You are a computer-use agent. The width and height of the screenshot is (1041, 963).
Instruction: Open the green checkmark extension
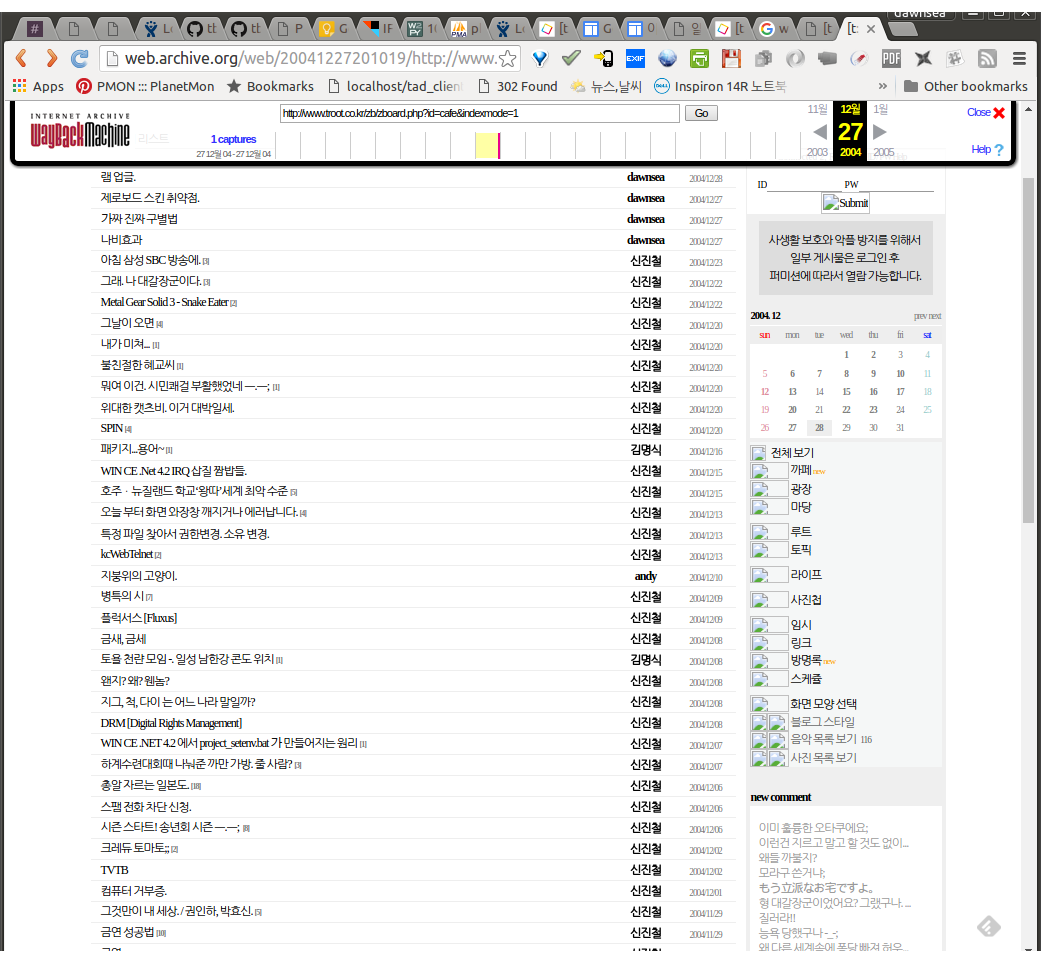[571, 58]
